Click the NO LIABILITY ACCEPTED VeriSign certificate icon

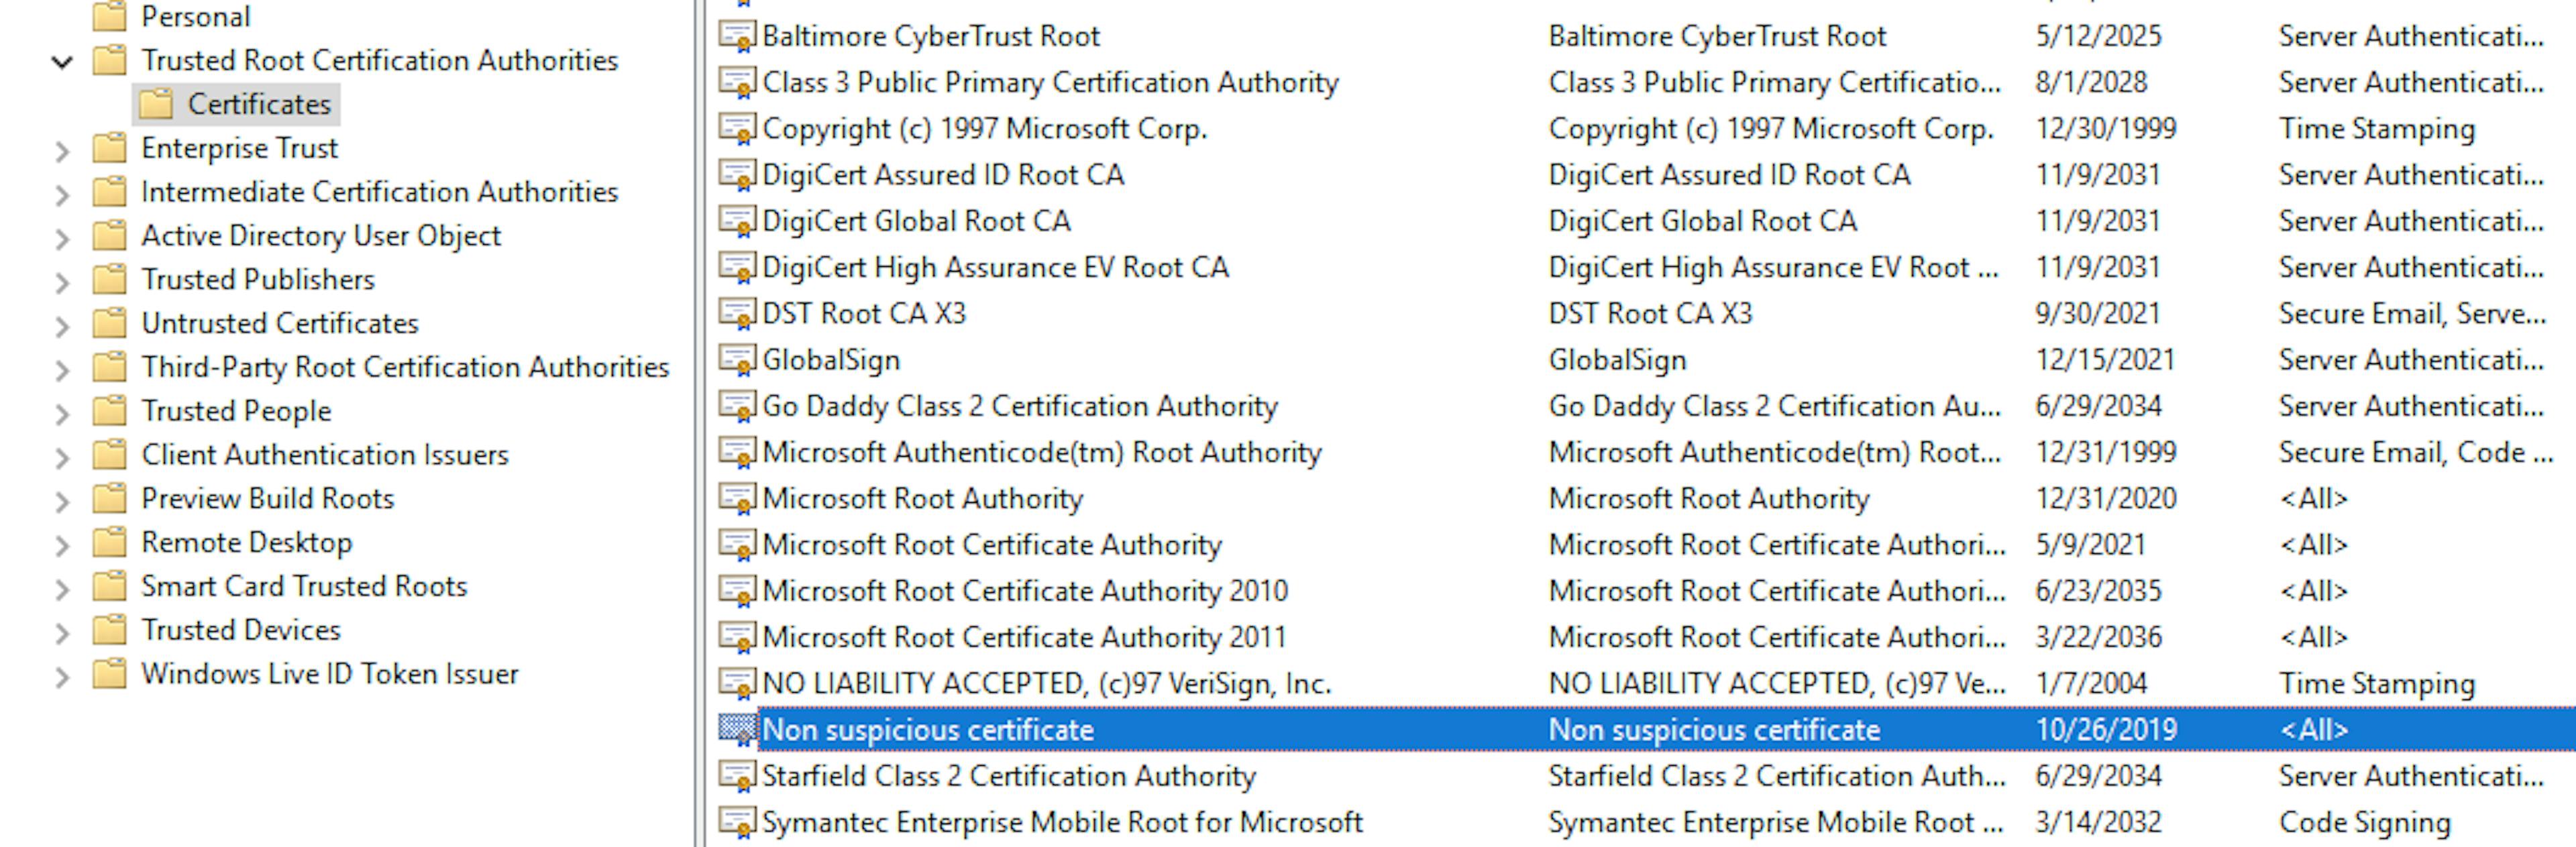pyautogui.click(x=737, y=683)
